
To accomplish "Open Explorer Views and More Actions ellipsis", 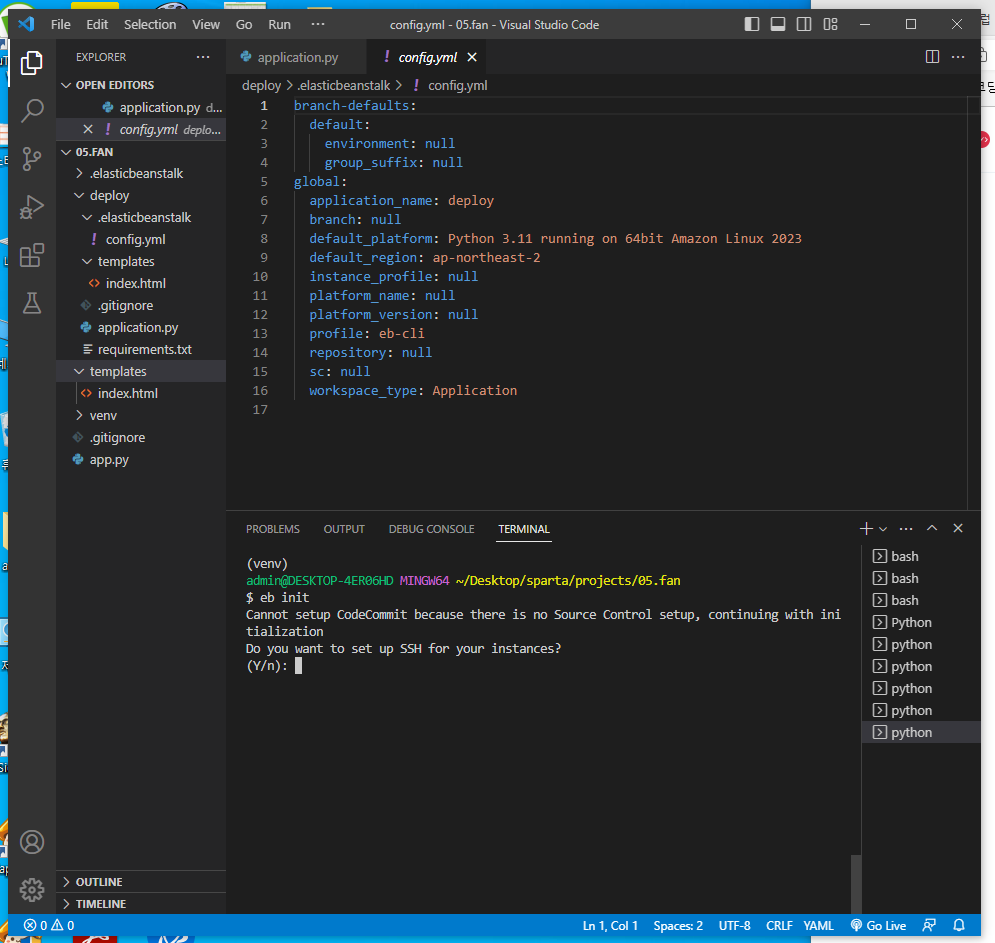I will 203,57.
